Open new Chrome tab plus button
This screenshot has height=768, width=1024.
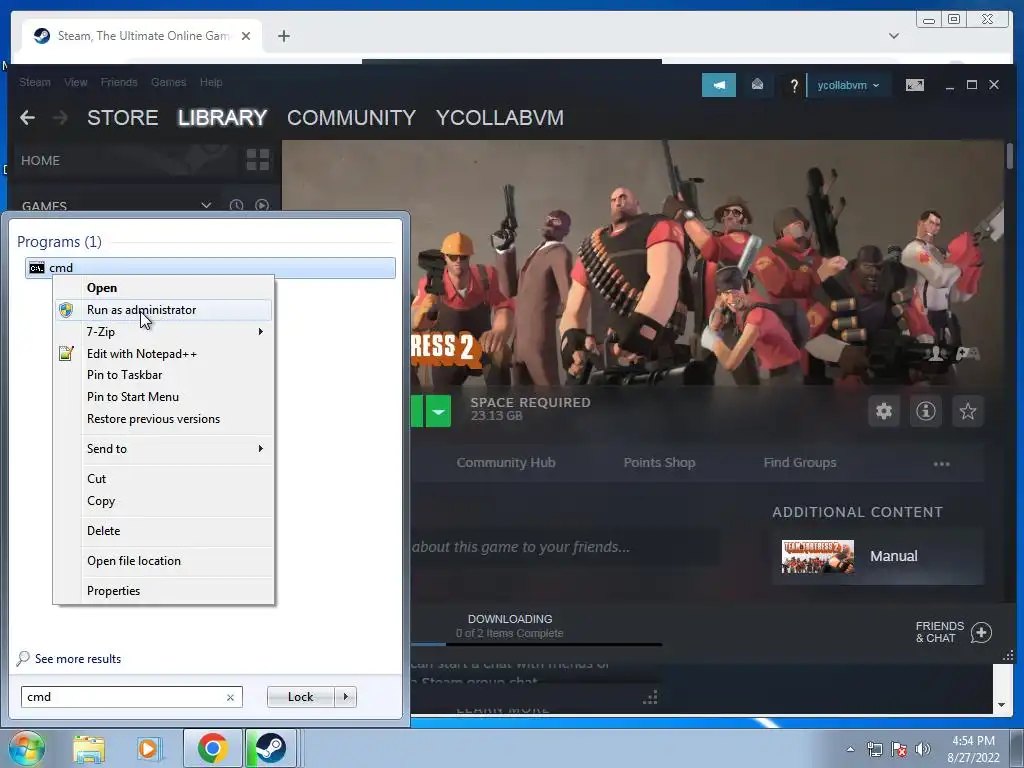283,36
